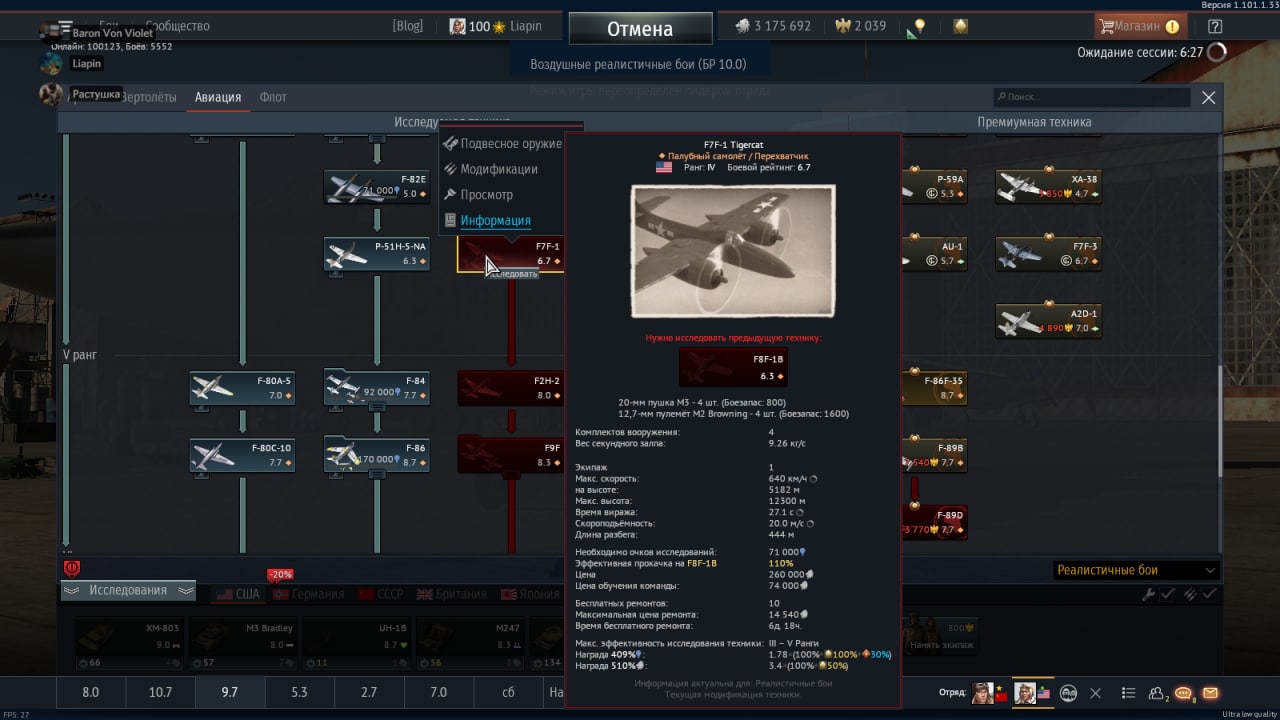Select the premium F7F-3 aircraft card
The height and width of the screenshot is (720, 1280).
point(1049,254)
